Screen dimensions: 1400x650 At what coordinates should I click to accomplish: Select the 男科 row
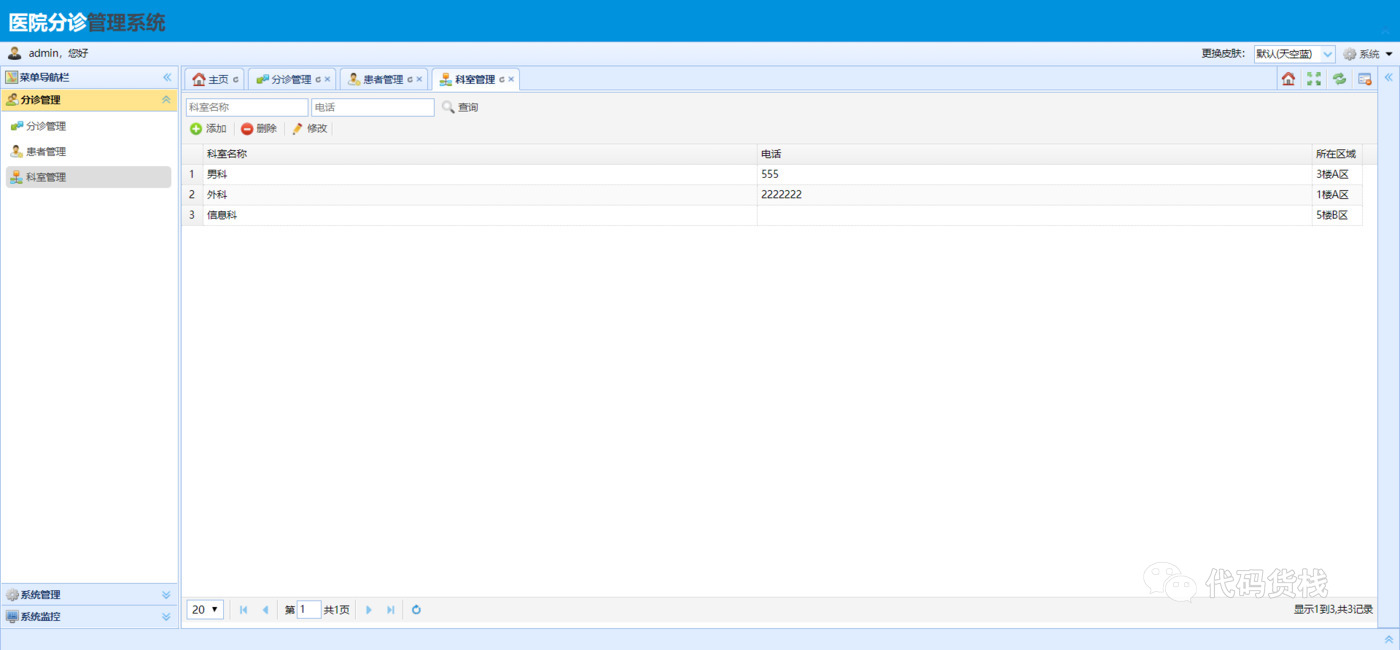[772, 174]
